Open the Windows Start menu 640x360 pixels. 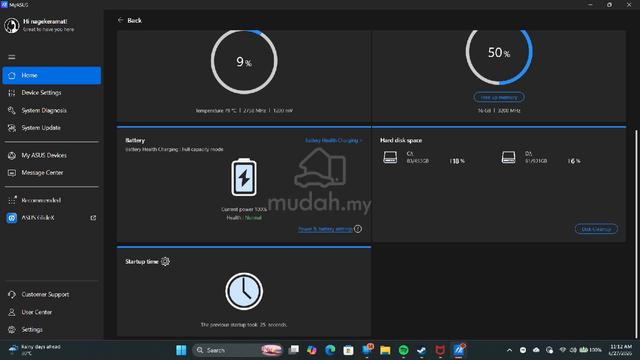[181, 350]
